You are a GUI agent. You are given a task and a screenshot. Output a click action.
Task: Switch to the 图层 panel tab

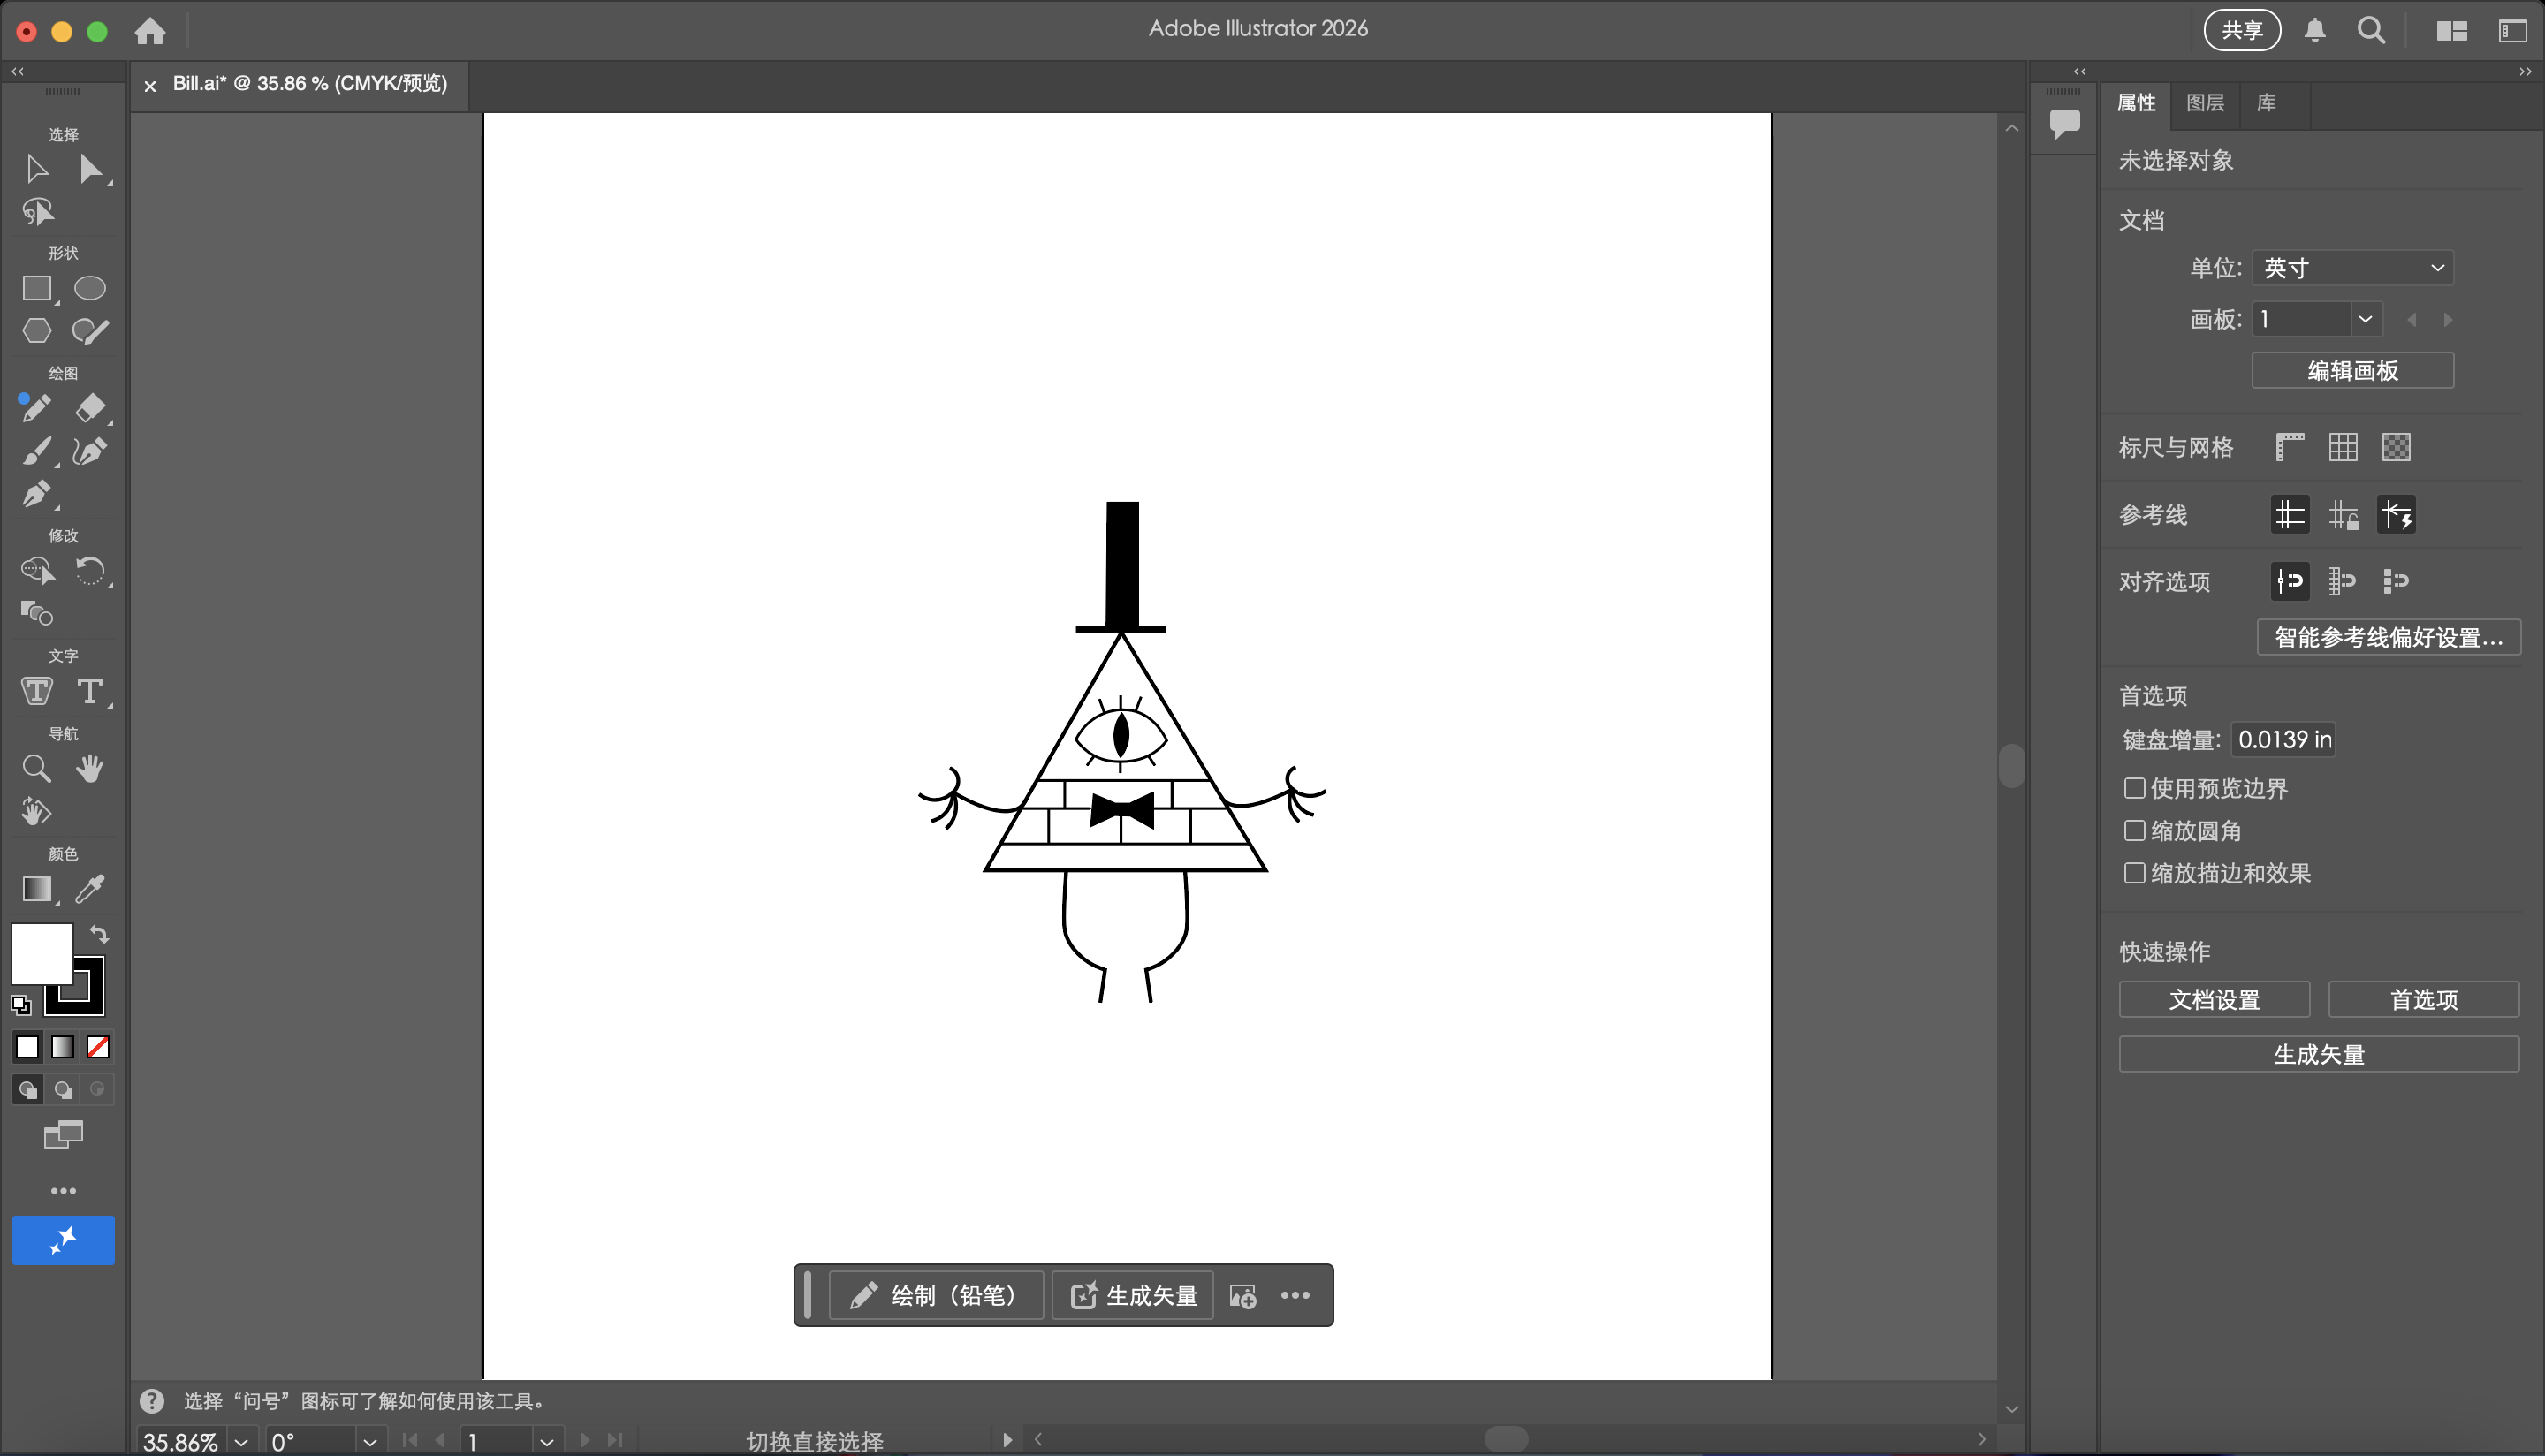click(2205, 103)
